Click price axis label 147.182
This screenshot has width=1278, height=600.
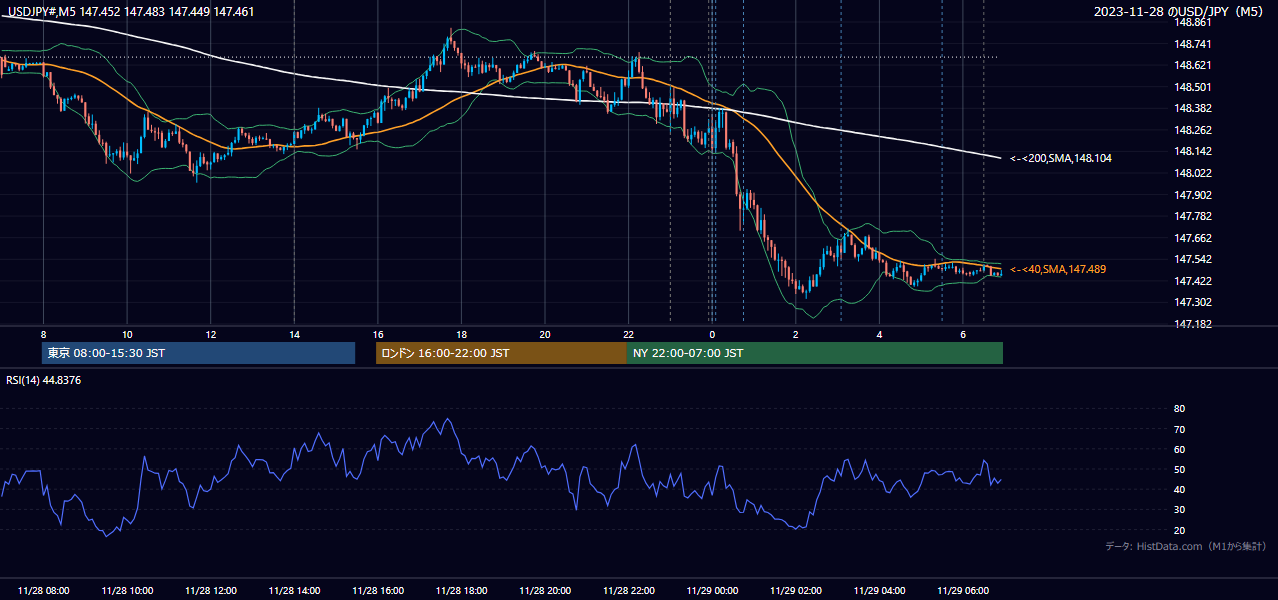pos(1194,324)
